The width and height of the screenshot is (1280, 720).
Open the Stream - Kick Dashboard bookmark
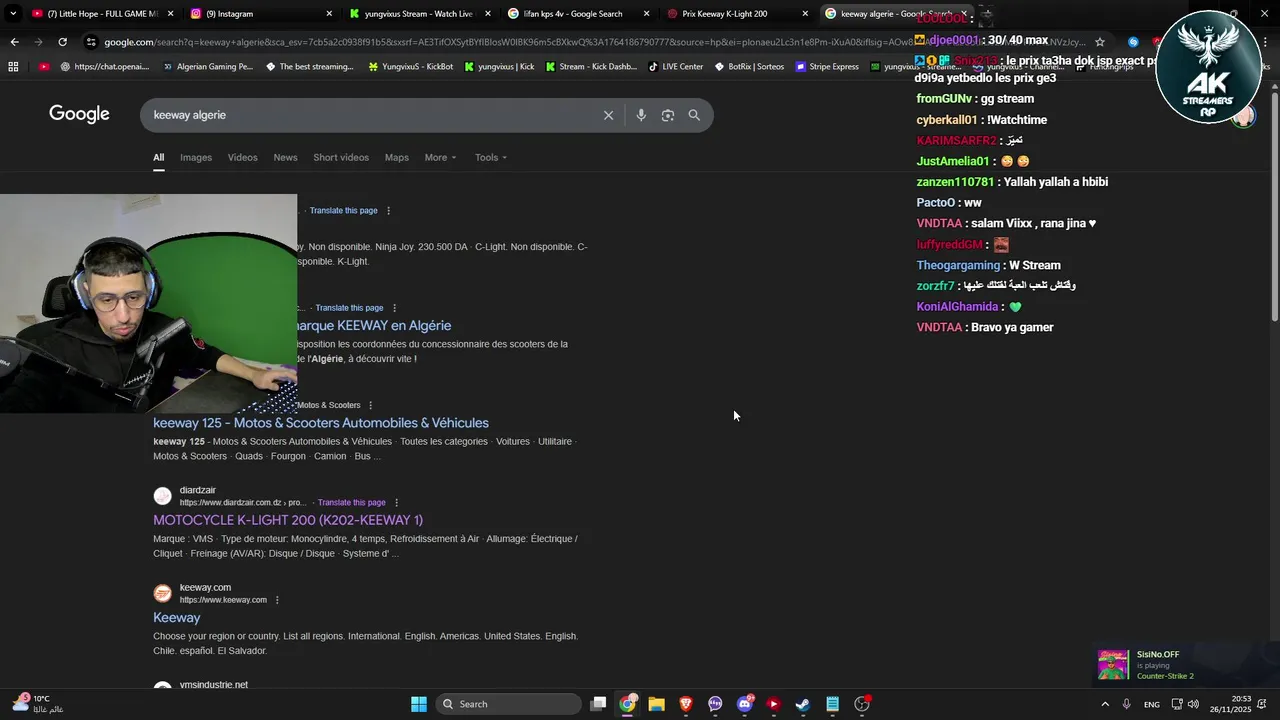tap(591, 67)
